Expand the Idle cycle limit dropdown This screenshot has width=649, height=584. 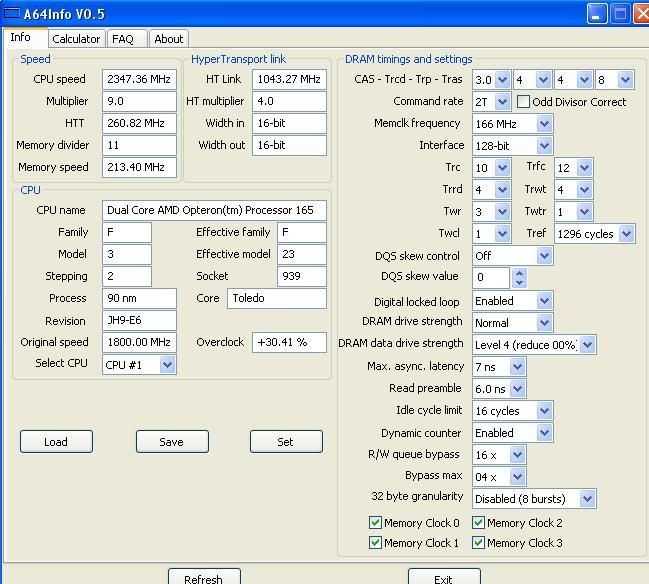(512, 411)
